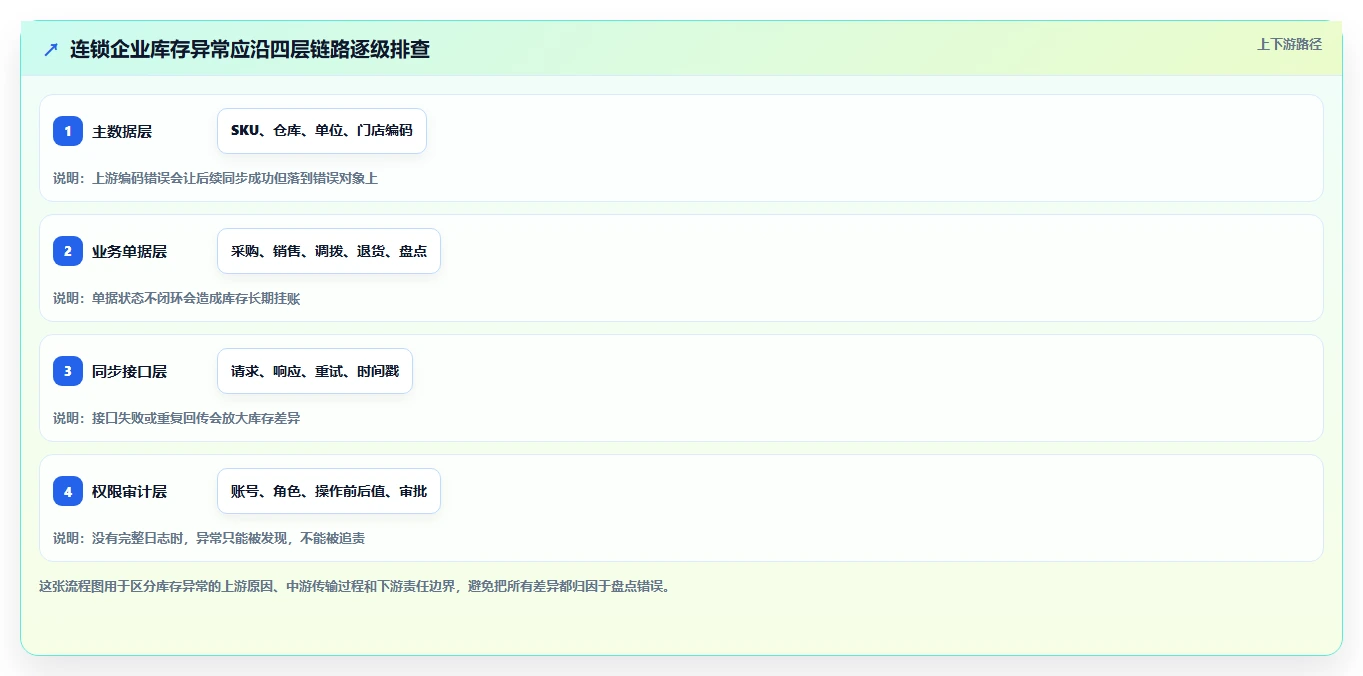Click the note about 没有完整日志
Image resolution: width=1363 pixels, height=676 pixels.
tap(209, 538)
